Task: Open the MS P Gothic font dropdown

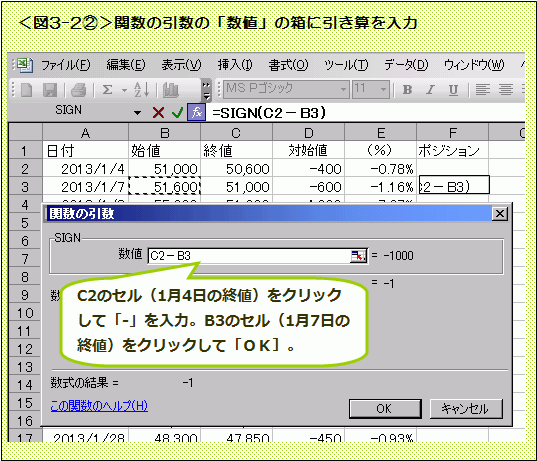Action: pyautogui.click(x=343, y=90)
